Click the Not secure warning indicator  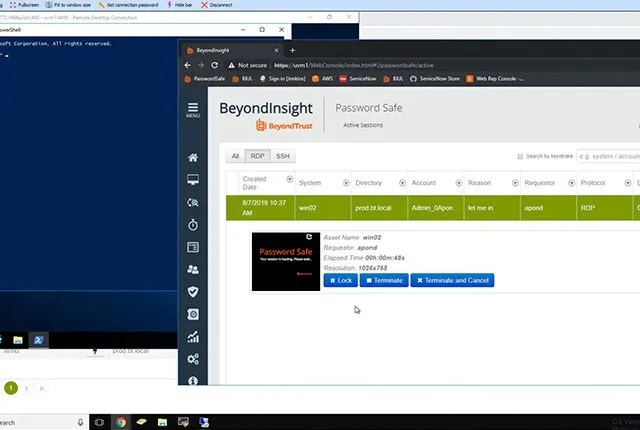click(x=247, y=65)
